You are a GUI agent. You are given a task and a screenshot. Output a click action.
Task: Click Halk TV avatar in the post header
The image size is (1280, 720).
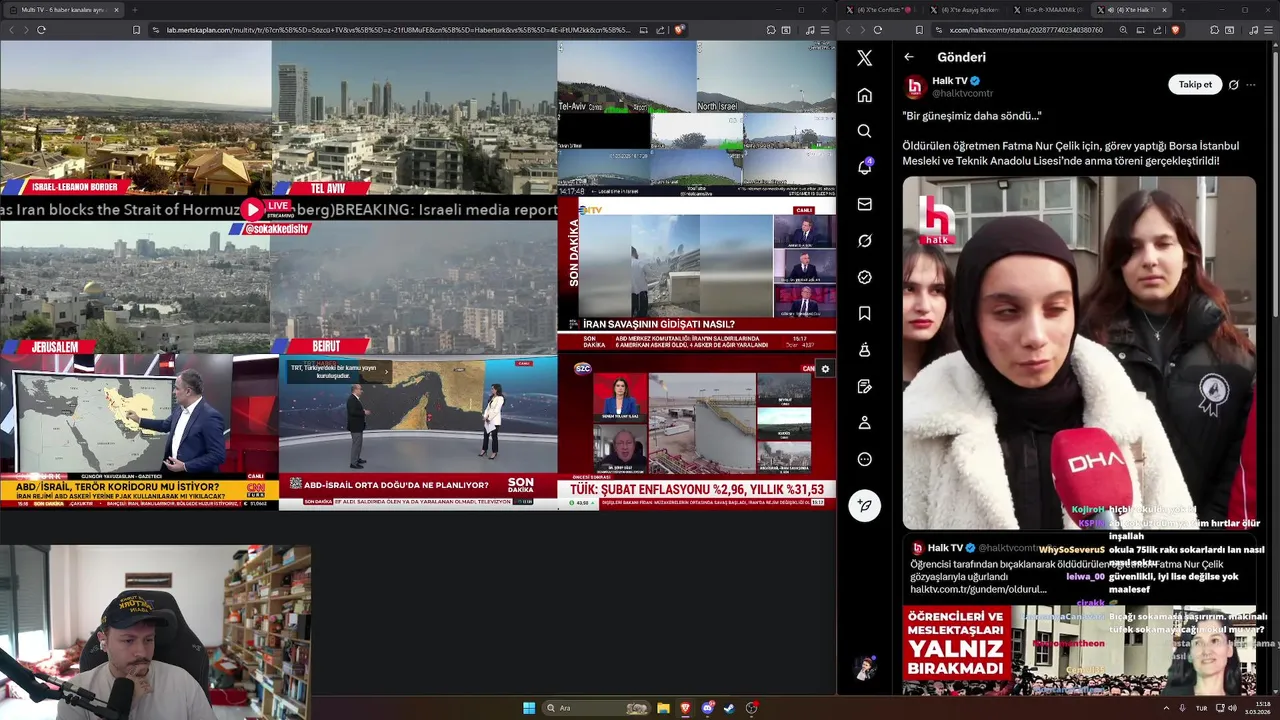click(x=914, y=86)
